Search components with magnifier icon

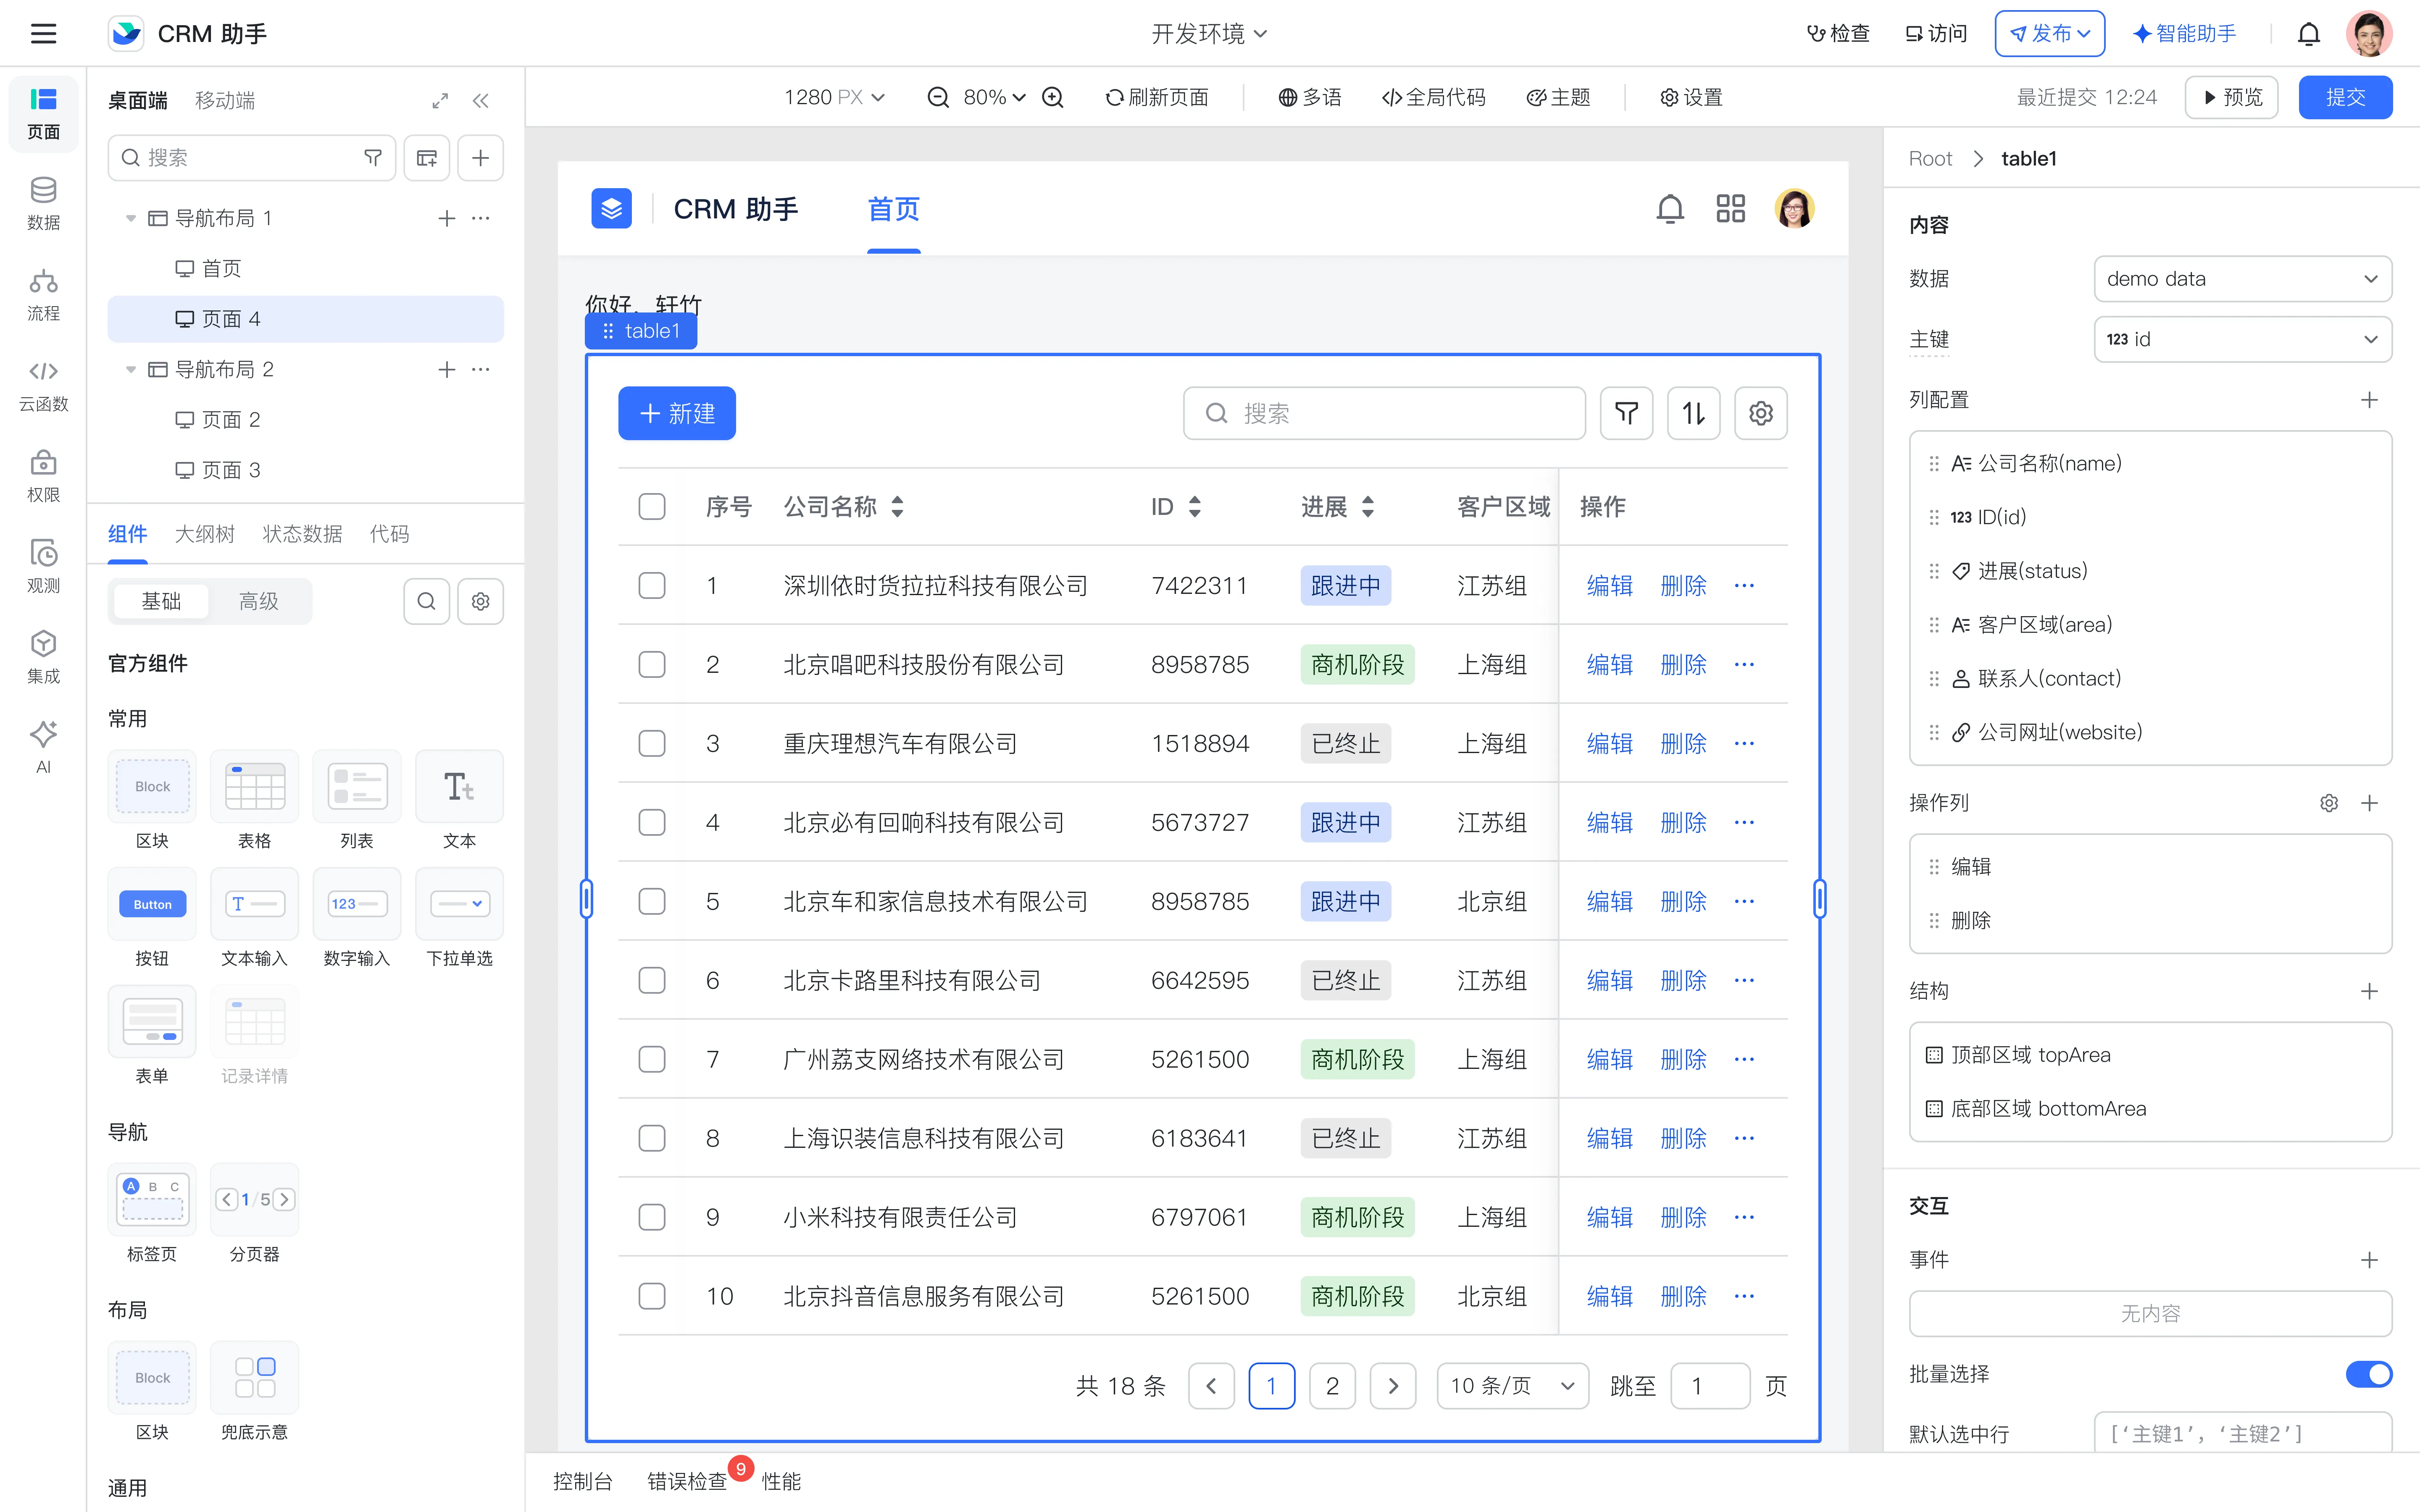(426, 601)
